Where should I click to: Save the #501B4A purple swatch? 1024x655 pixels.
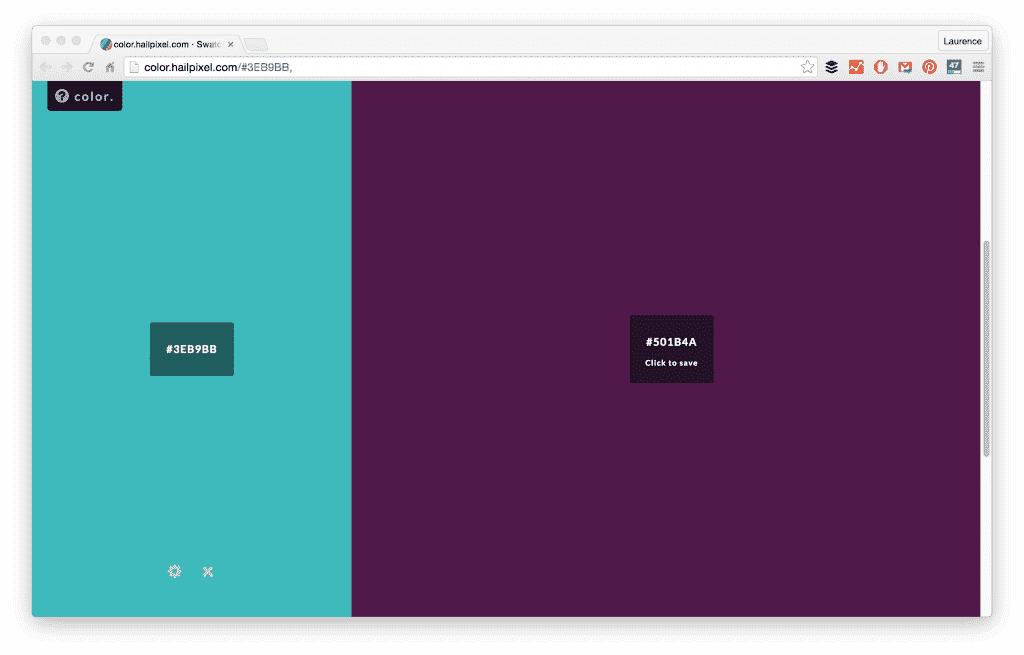pos(671,349)
